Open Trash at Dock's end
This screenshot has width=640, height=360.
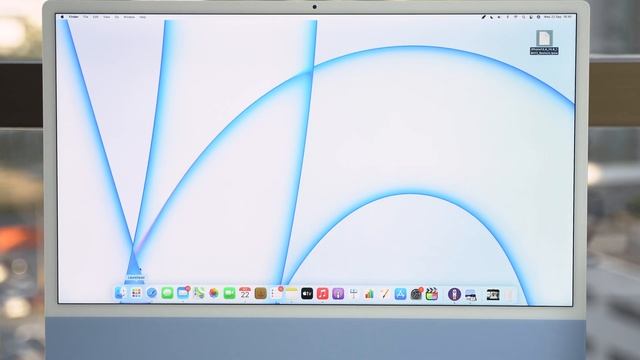pos(509,295)
